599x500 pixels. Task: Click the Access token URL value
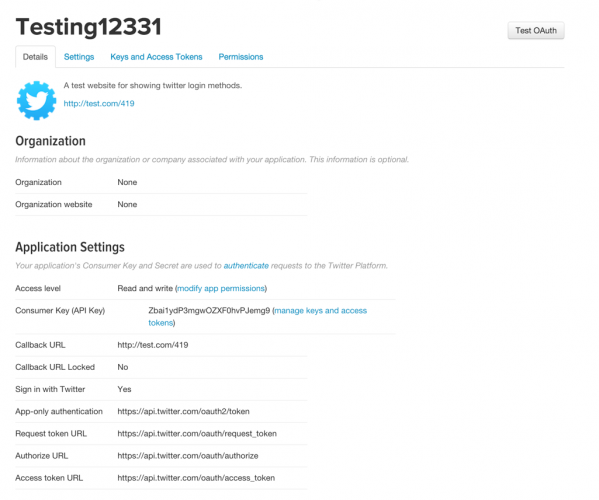pos(196,478)
